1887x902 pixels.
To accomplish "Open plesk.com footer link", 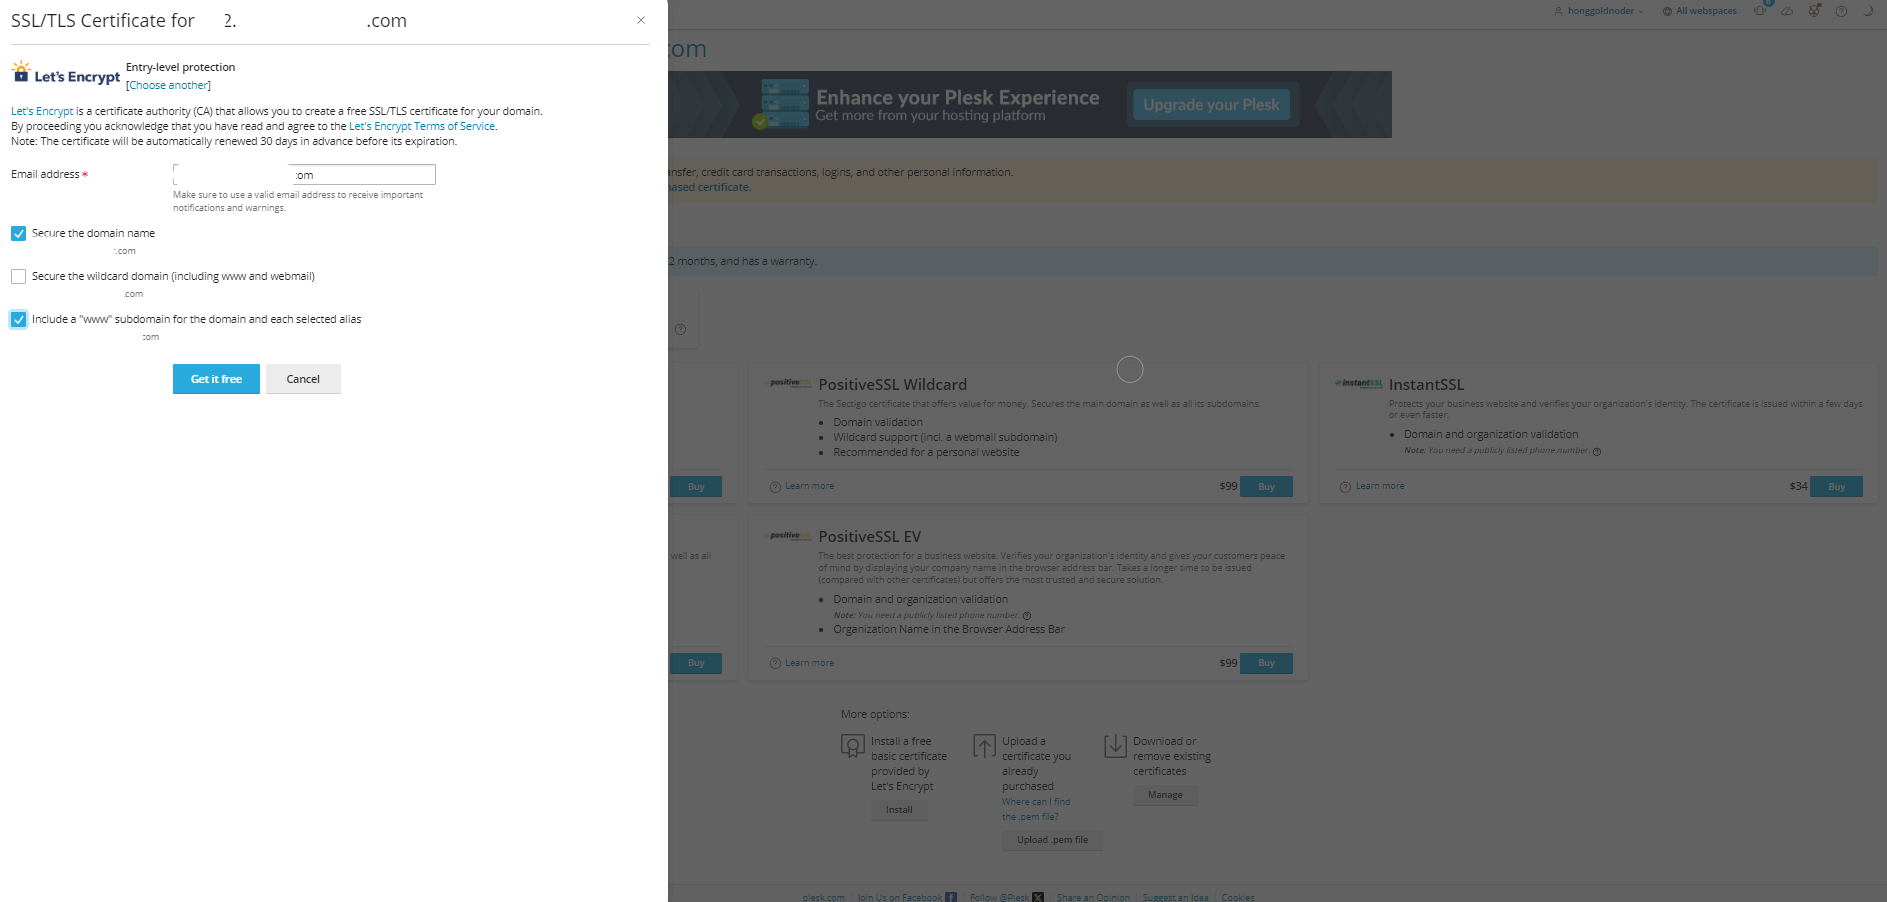I will pos(823,897).
